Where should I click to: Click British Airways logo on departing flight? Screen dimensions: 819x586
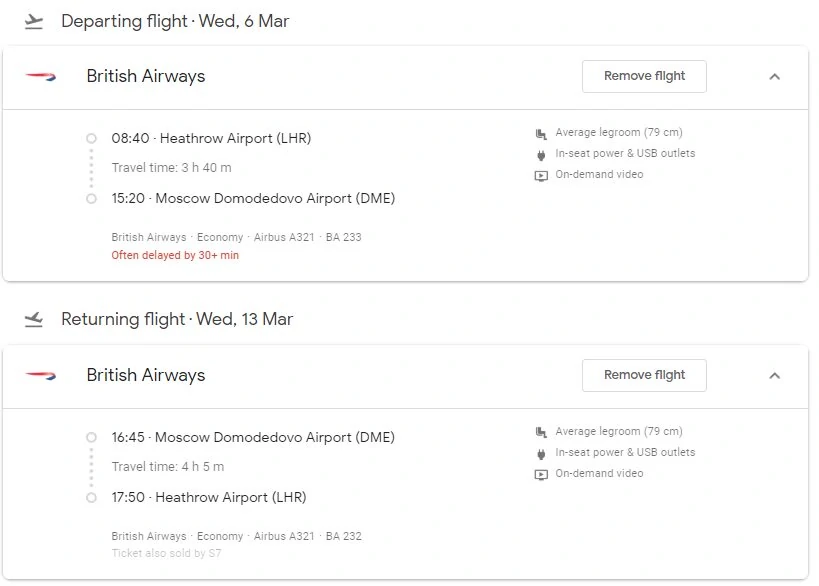coord(41,77)
